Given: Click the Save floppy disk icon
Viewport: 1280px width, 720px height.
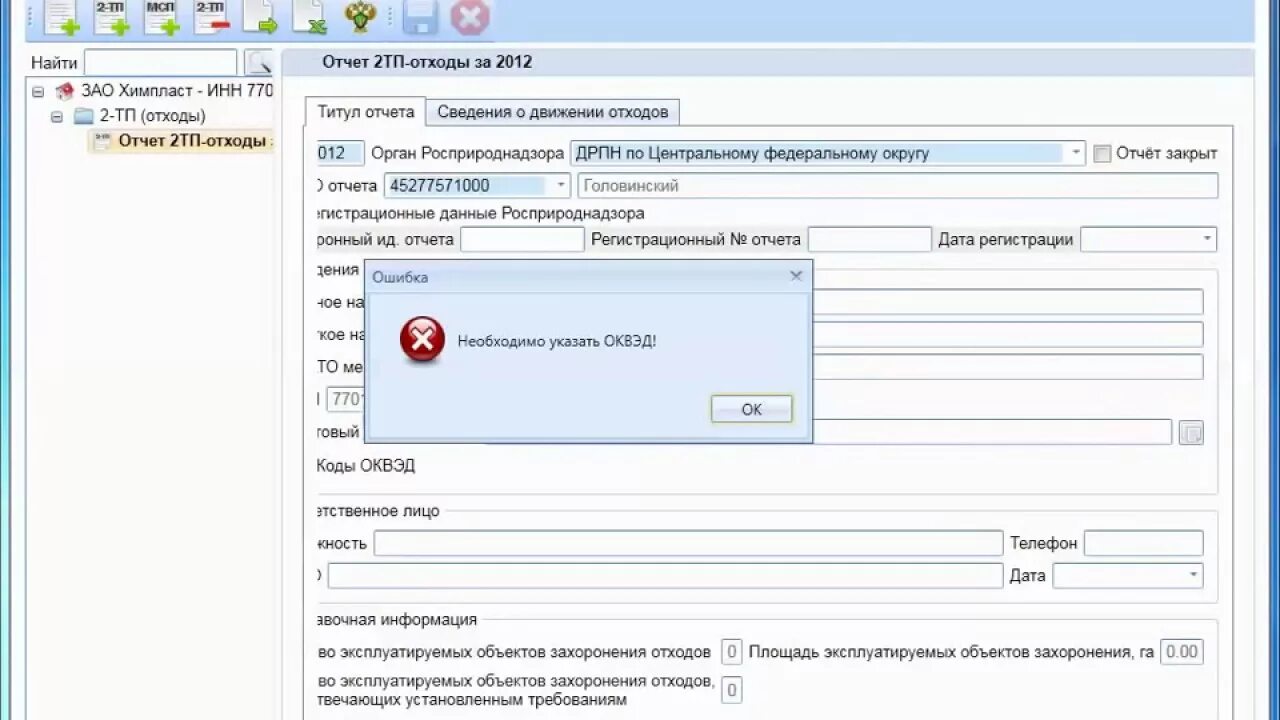Looking at the screenshot, I should tap(421, 17).
